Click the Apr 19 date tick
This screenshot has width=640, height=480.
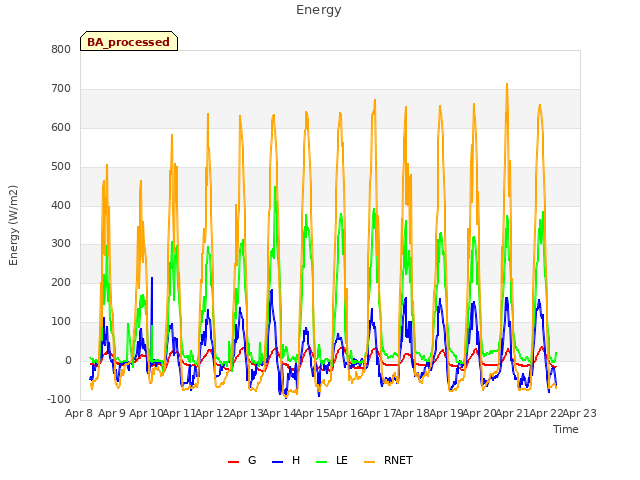pyautogui.click(x=446, y=413)
